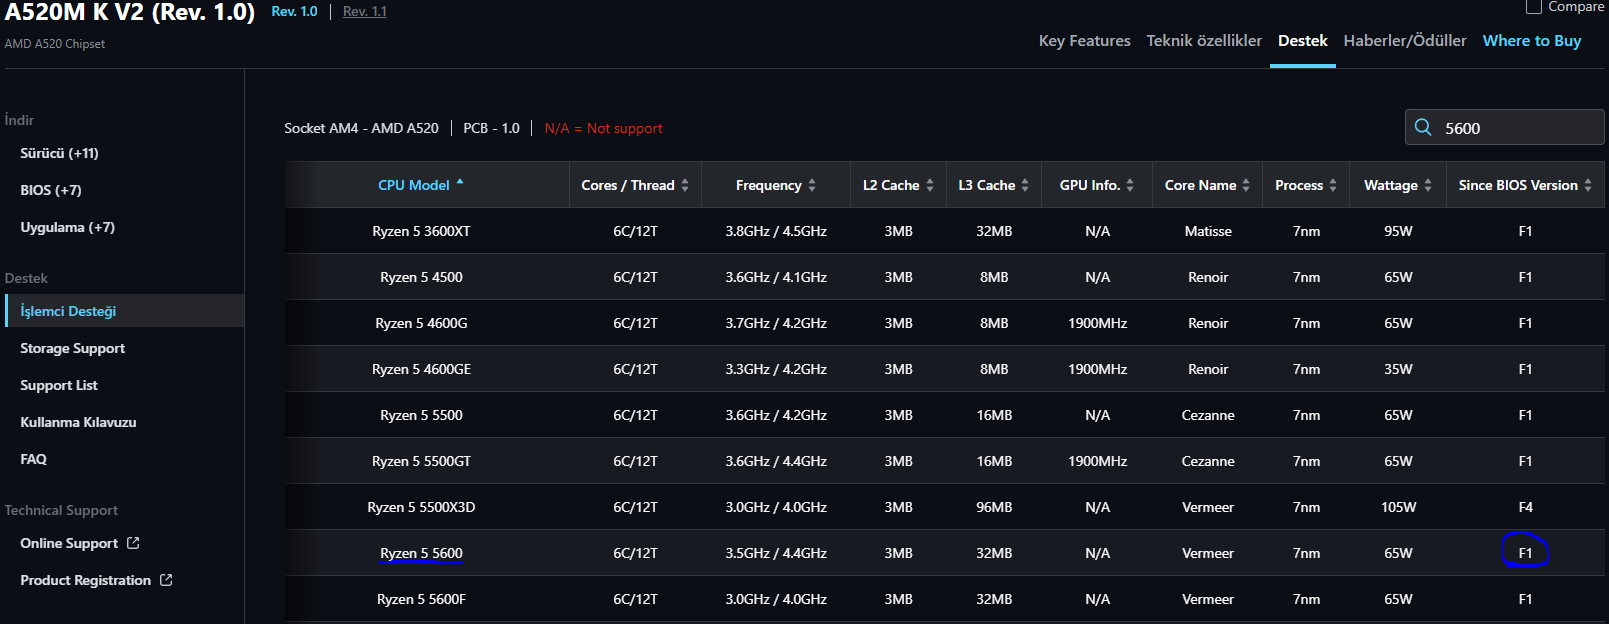The image size is (1609, 624).
Task: Sort table by Wattage arrows
Action: (x=1428, y=185)
